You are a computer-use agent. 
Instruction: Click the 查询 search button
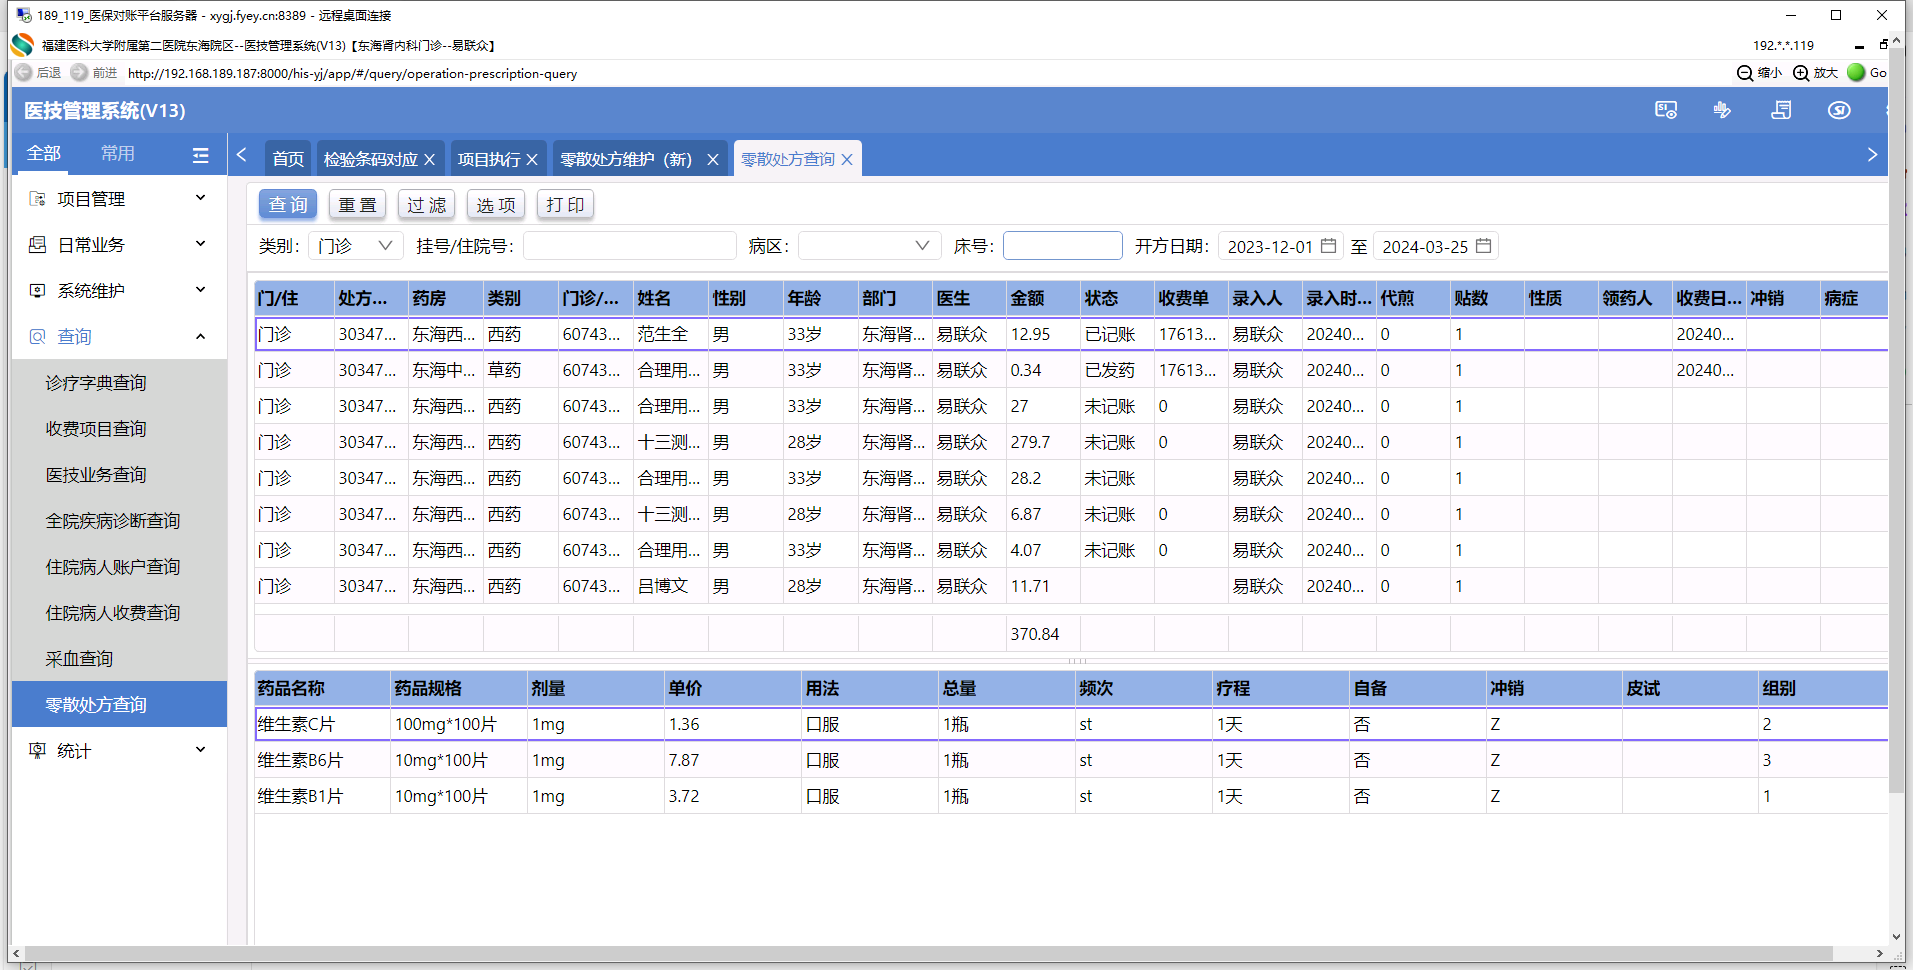288,205
